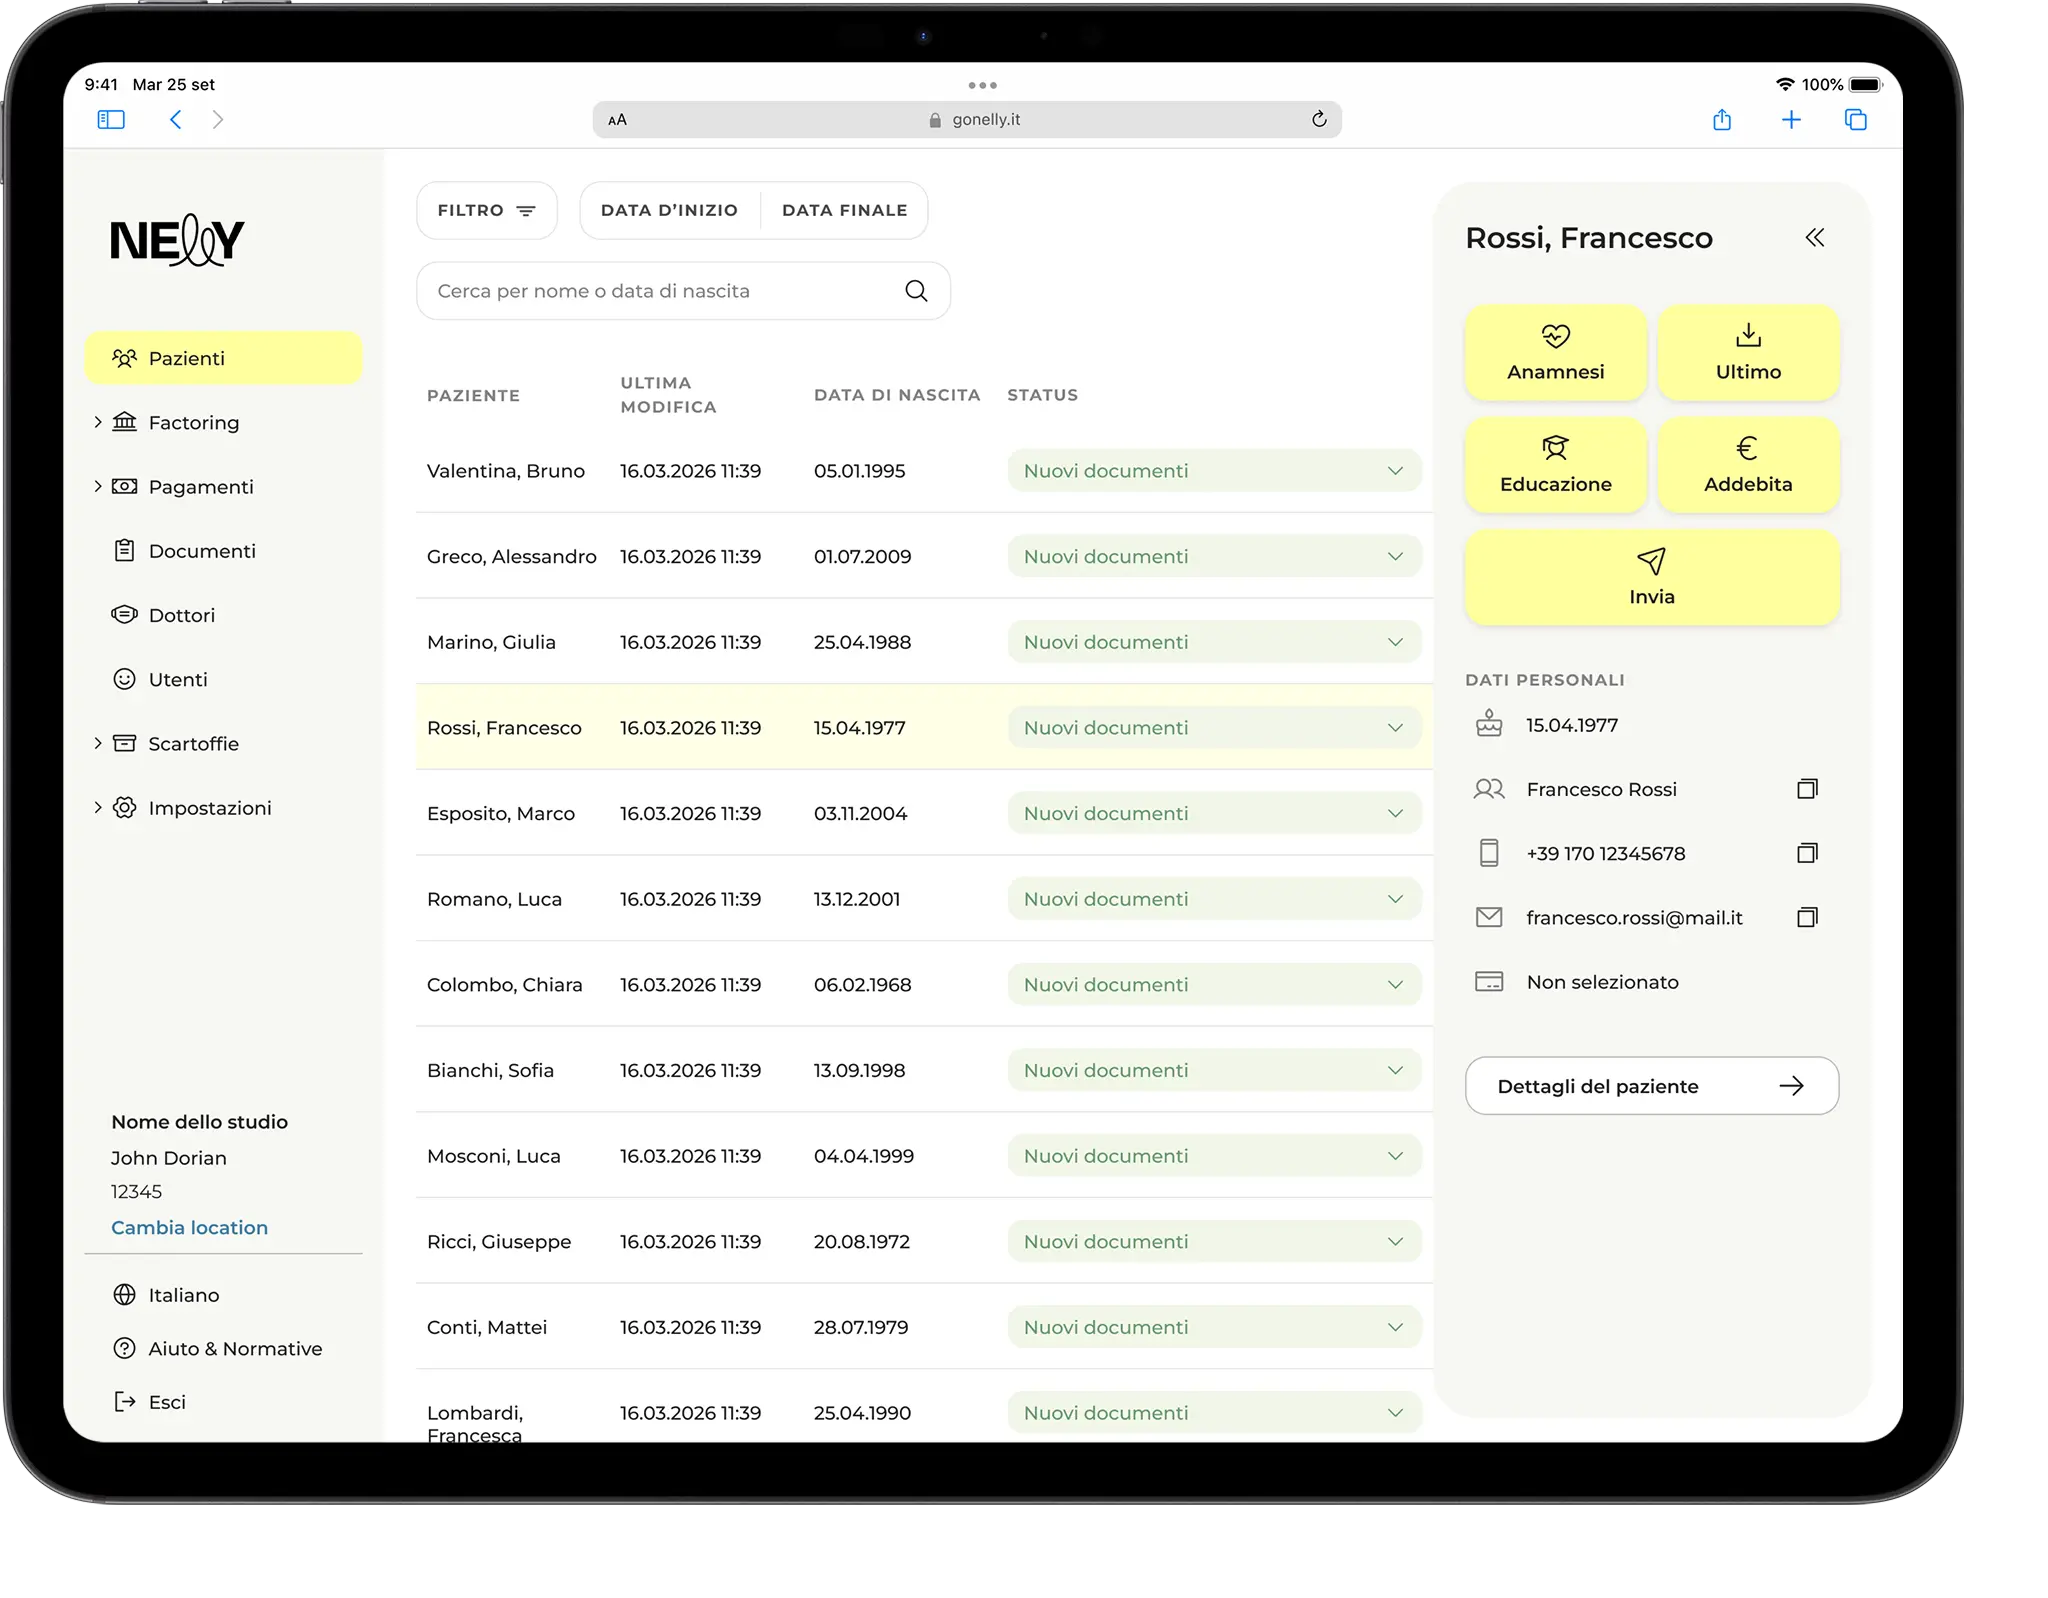Expand the Factoring section in the sidebar
This screenshot has height=1598, width=2048.
tap(97, 422)
